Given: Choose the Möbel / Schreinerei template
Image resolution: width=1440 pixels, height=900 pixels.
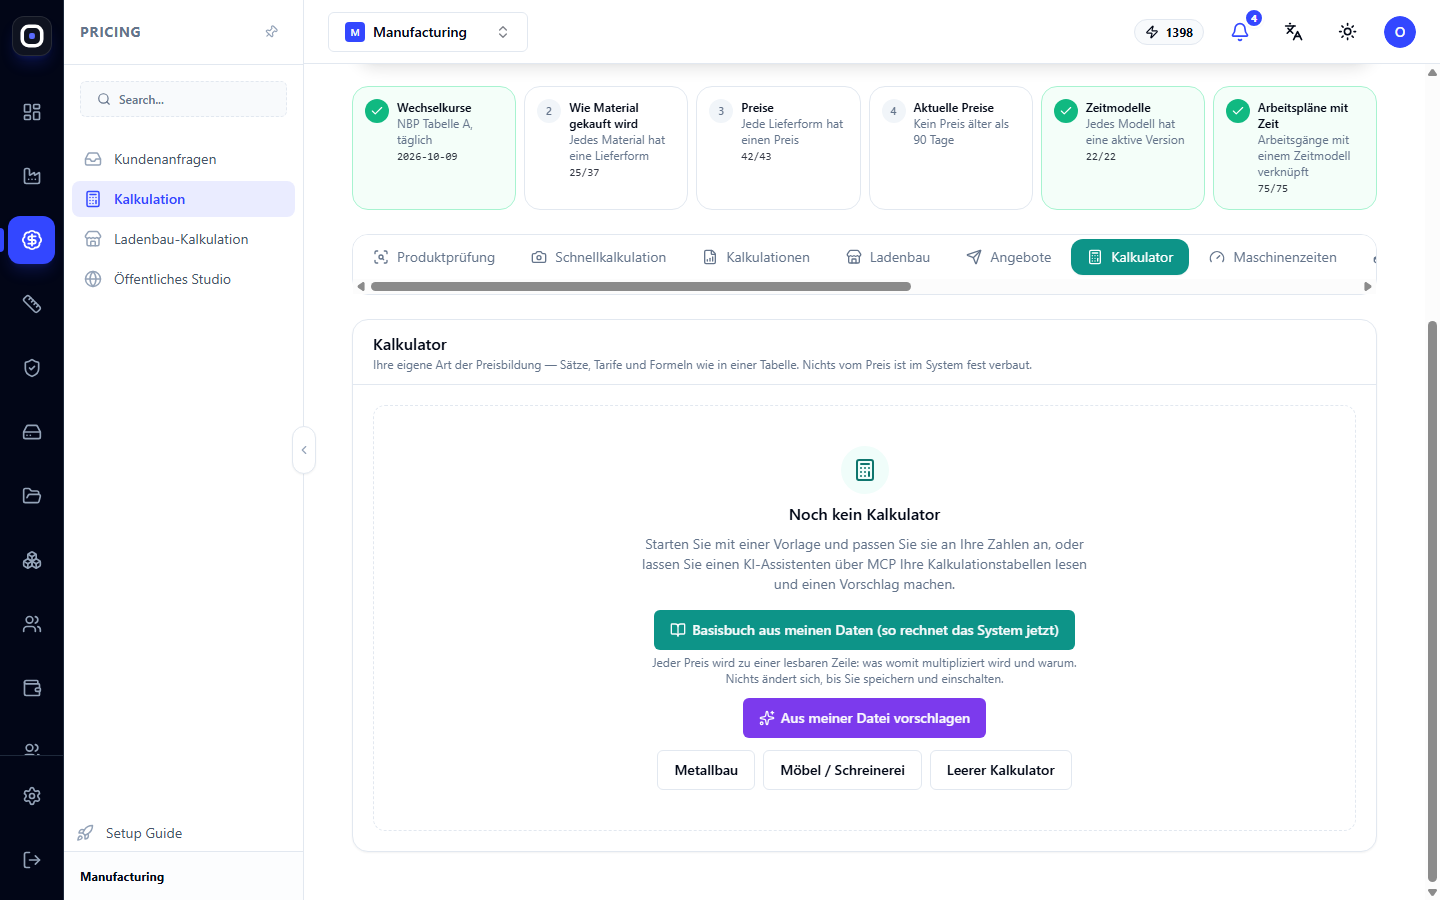Looking at the screenshot, I should tap(842, 770).
